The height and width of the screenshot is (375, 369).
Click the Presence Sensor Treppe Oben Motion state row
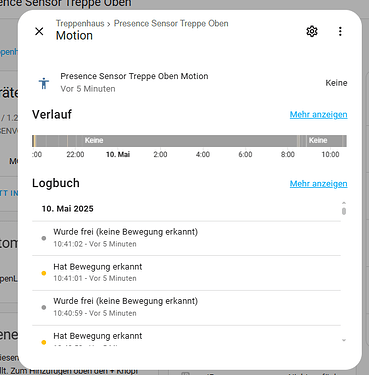[x=189, y=83]
